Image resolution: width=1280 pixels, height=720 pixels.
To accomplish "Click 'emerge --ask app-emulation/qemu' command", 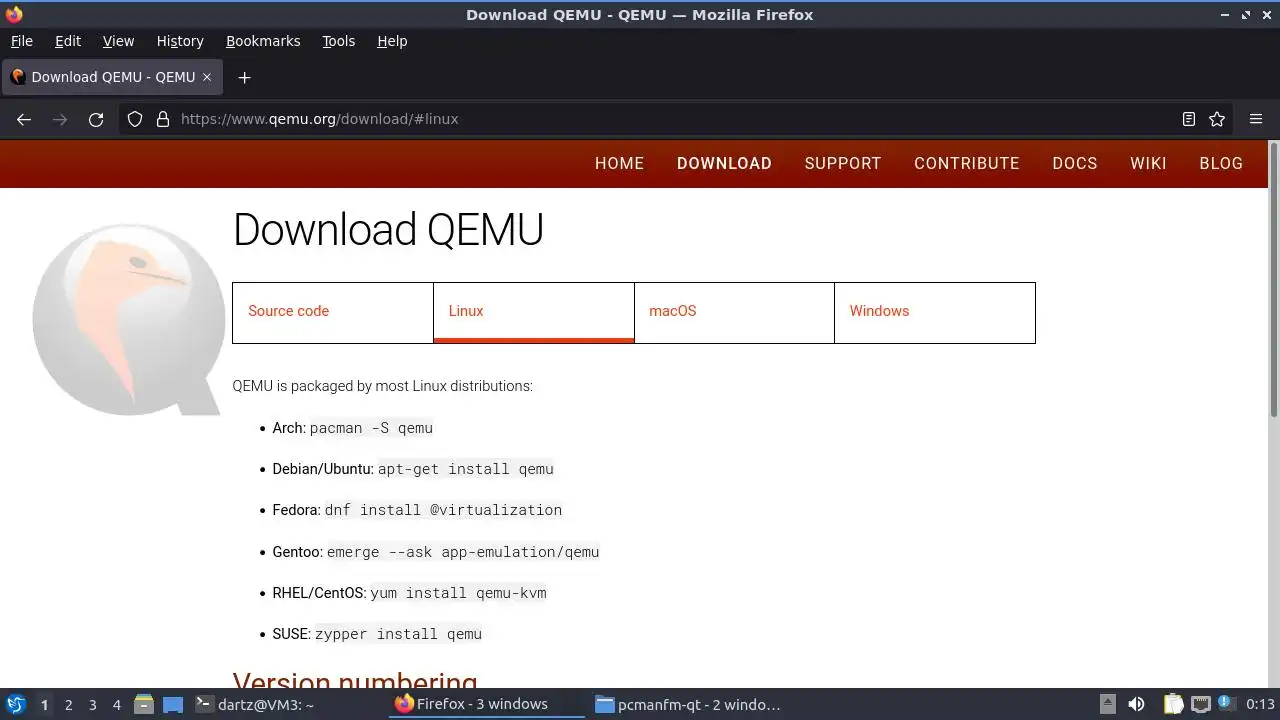I will pyautogui.click(x=463, y=552).
